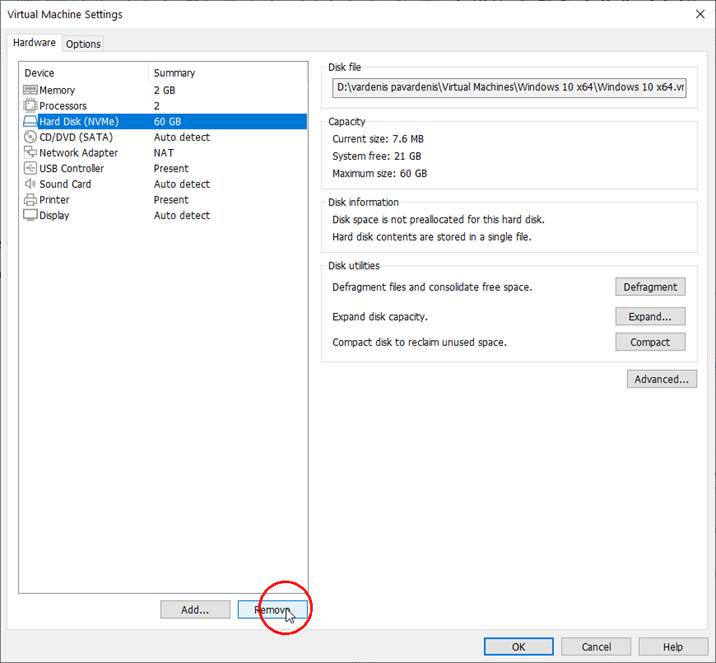Open Advanced... disk settings
716x663 pixels.
click(x=661, y=379)
